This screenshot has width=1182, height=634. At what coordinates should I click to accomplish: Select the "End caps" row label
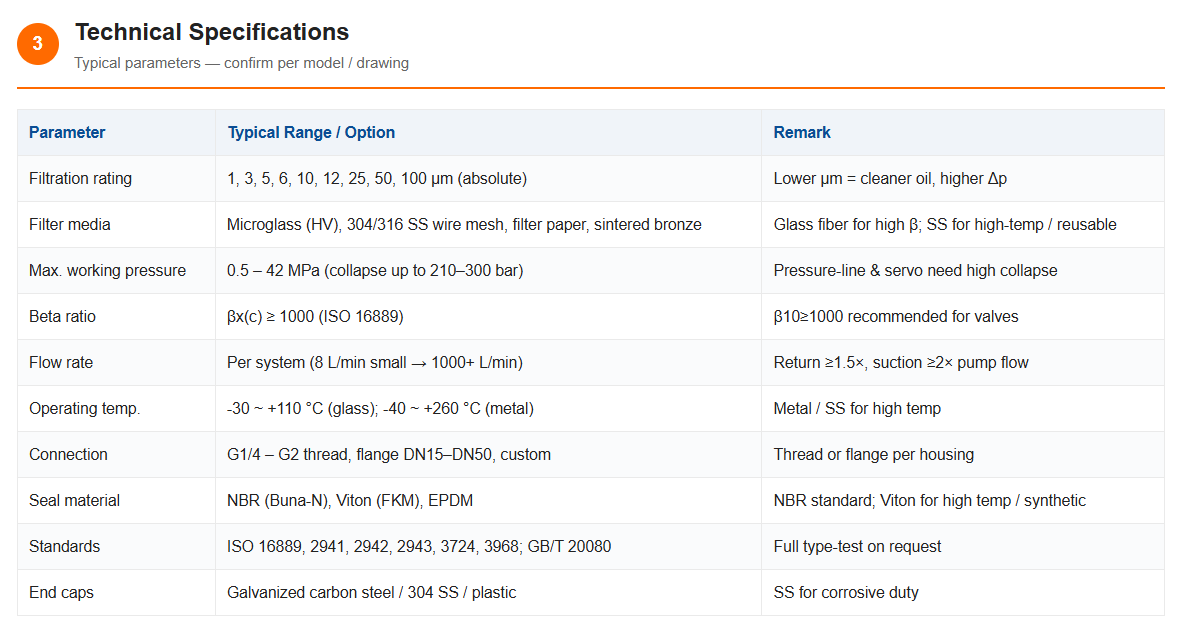(62, 593)
